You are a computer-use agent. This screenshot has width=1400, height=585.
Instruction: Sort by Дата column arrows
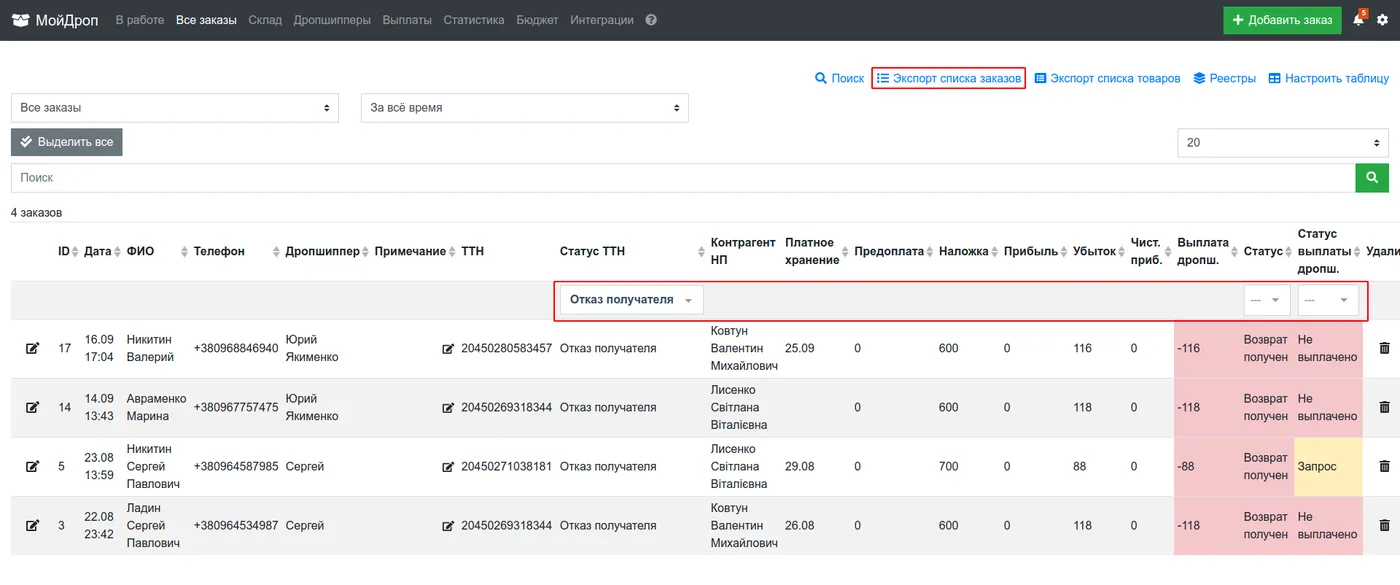(x=118, y=252)
